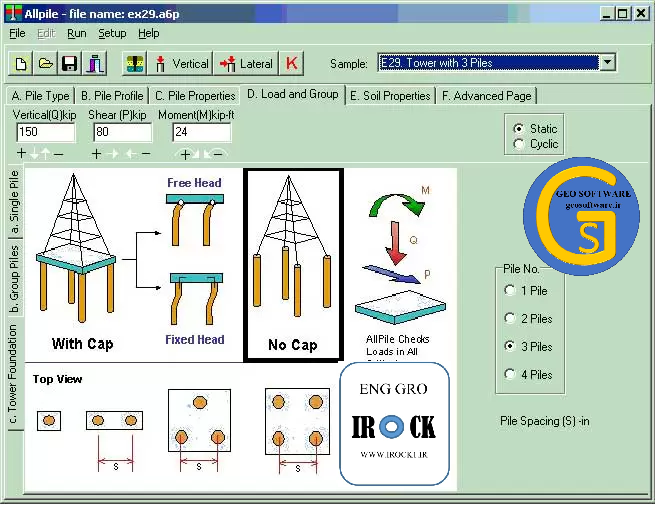Click the red K stiffness icon
Screen dimensions: 655x505
coord(292,64)
